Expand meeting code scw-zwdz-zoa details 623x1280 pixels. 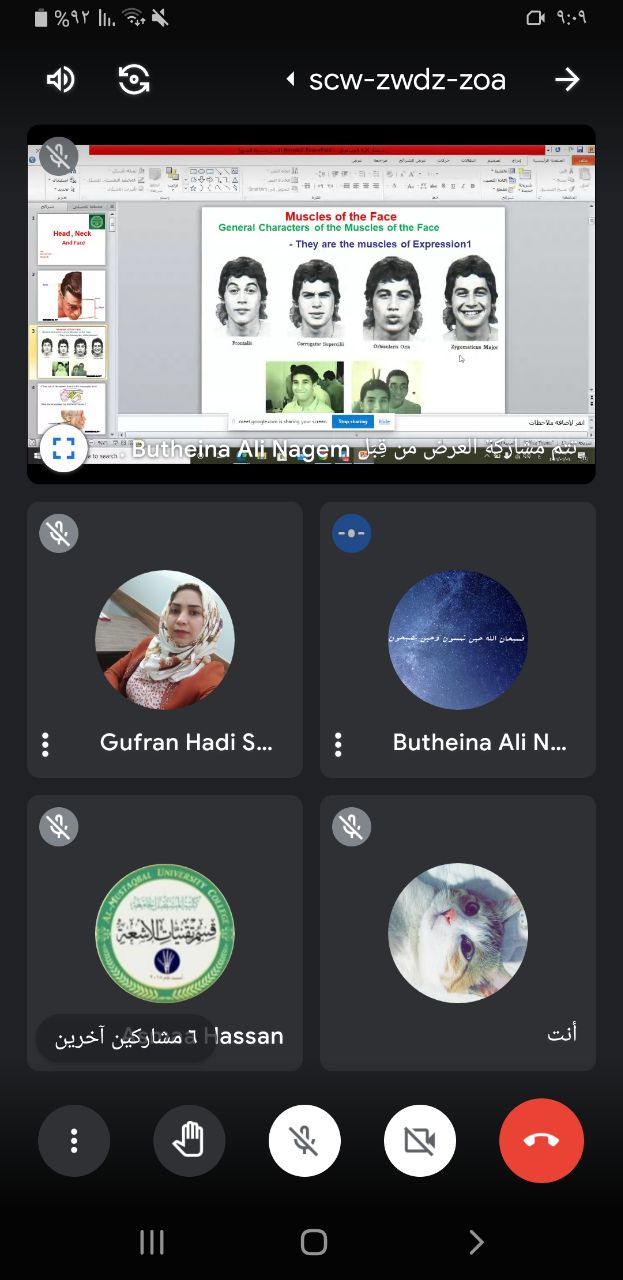(396, 80)
